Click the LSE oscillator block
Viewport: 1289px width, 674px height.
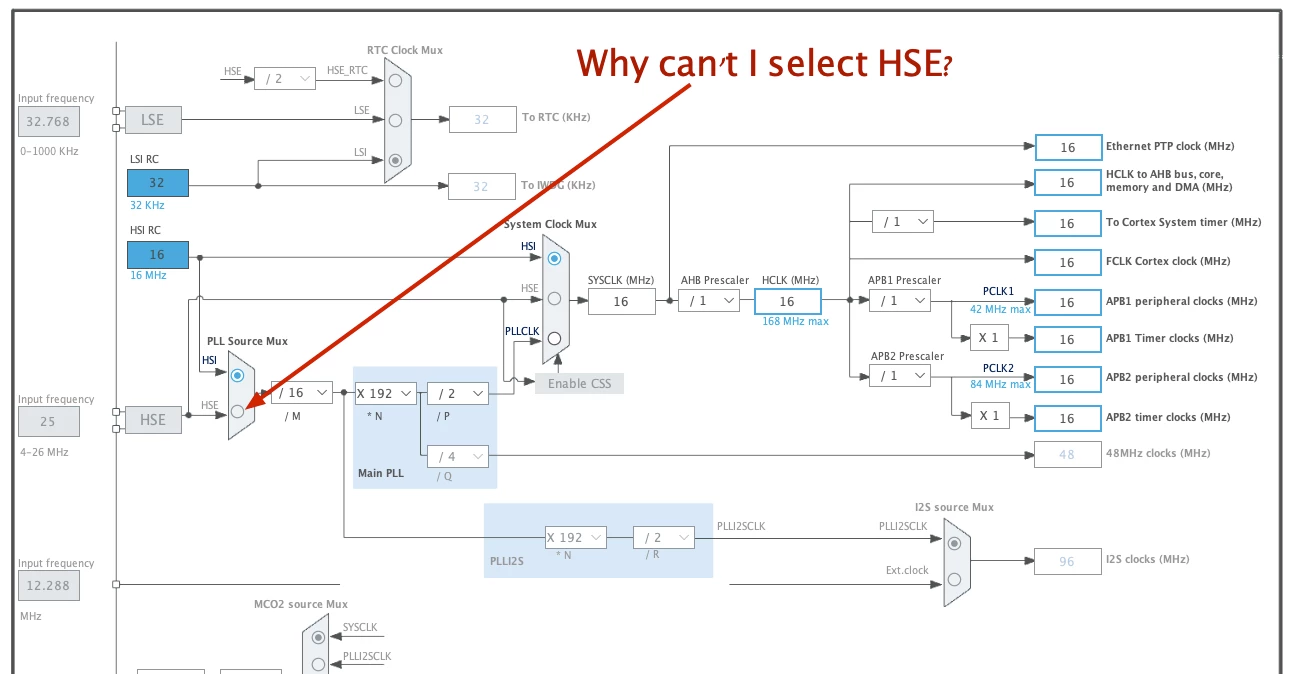point(153,120)
